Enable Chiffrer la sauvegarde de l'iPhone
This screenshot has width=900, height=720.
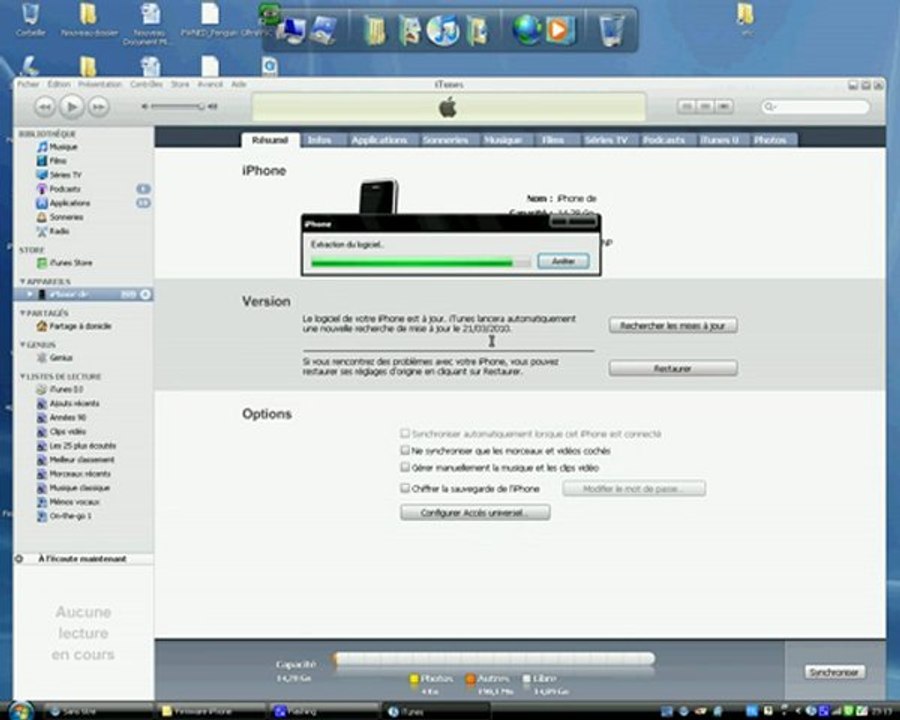[x=405, y=488]
